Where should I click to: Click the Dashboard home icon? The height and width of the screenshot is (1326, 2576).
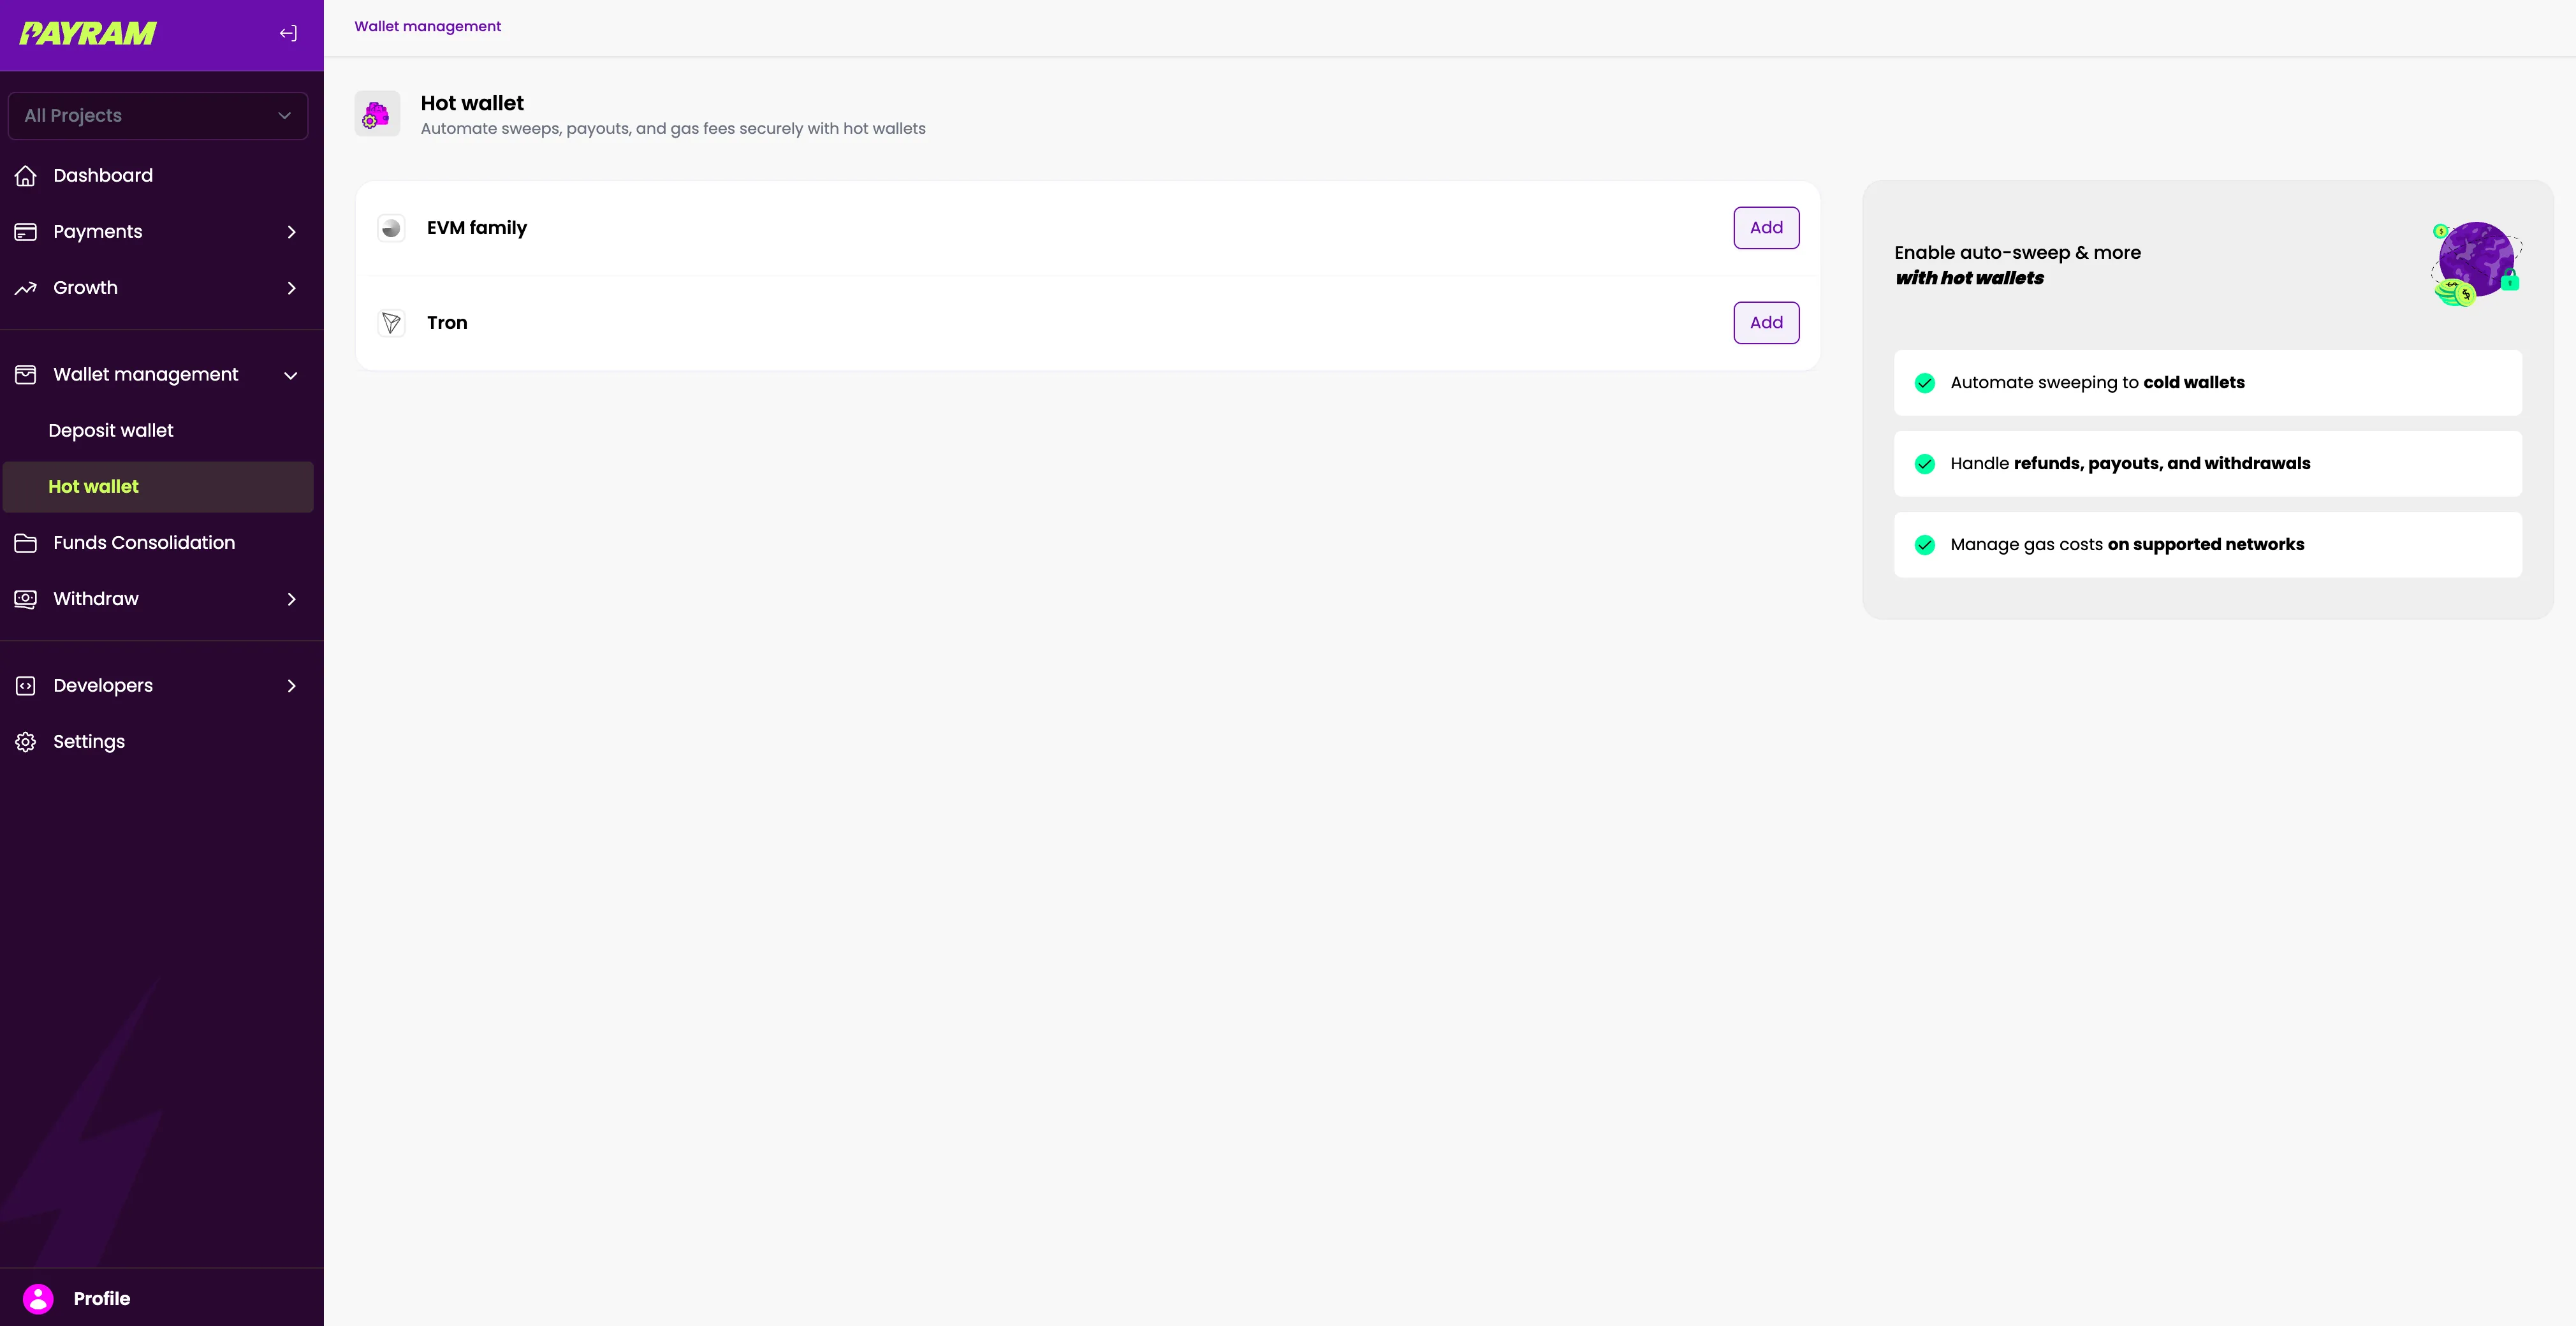click(26, 176)
